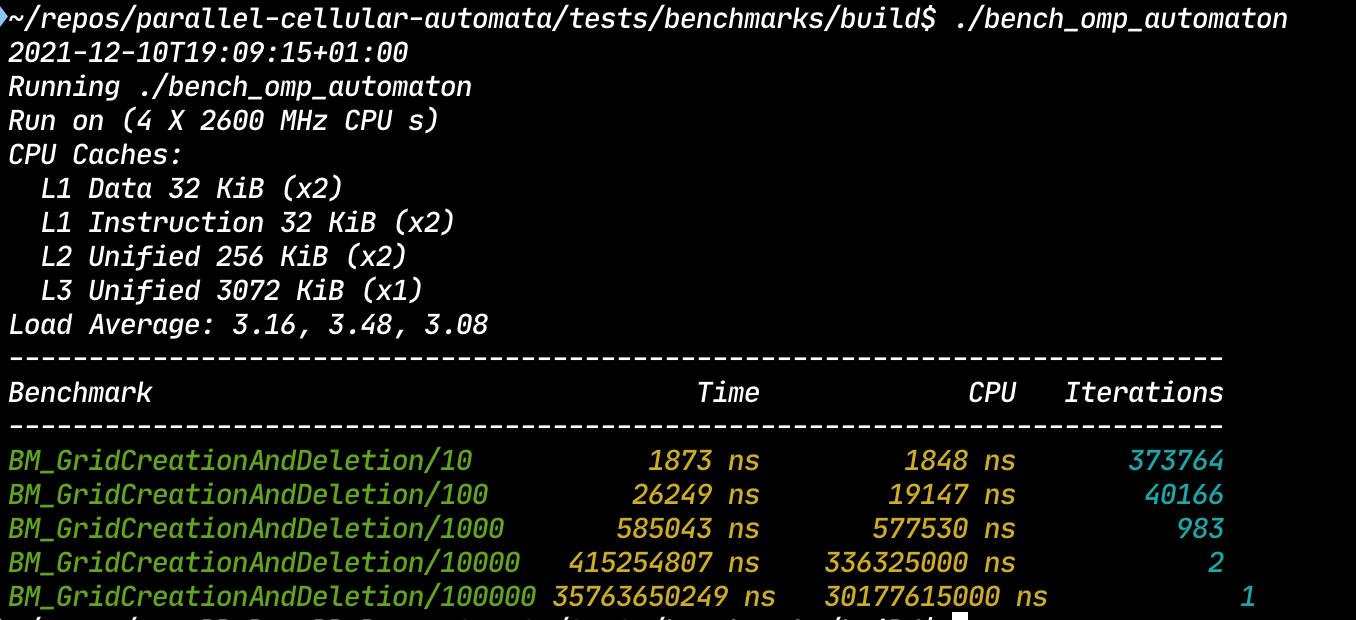This screenshot has height=620, width=1356.
Task: Click the CPU value 1848 ns
Action: pyautogui.click(x=960, y=461)
